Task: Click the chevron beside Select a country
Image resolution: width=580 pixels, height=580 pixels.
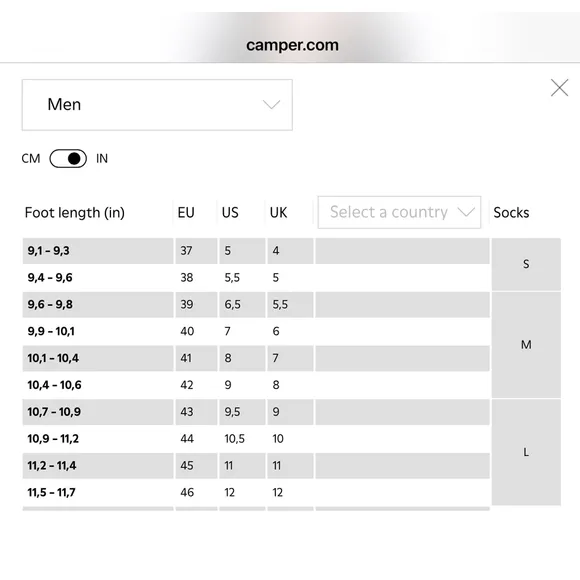Action: pos(466,212)
